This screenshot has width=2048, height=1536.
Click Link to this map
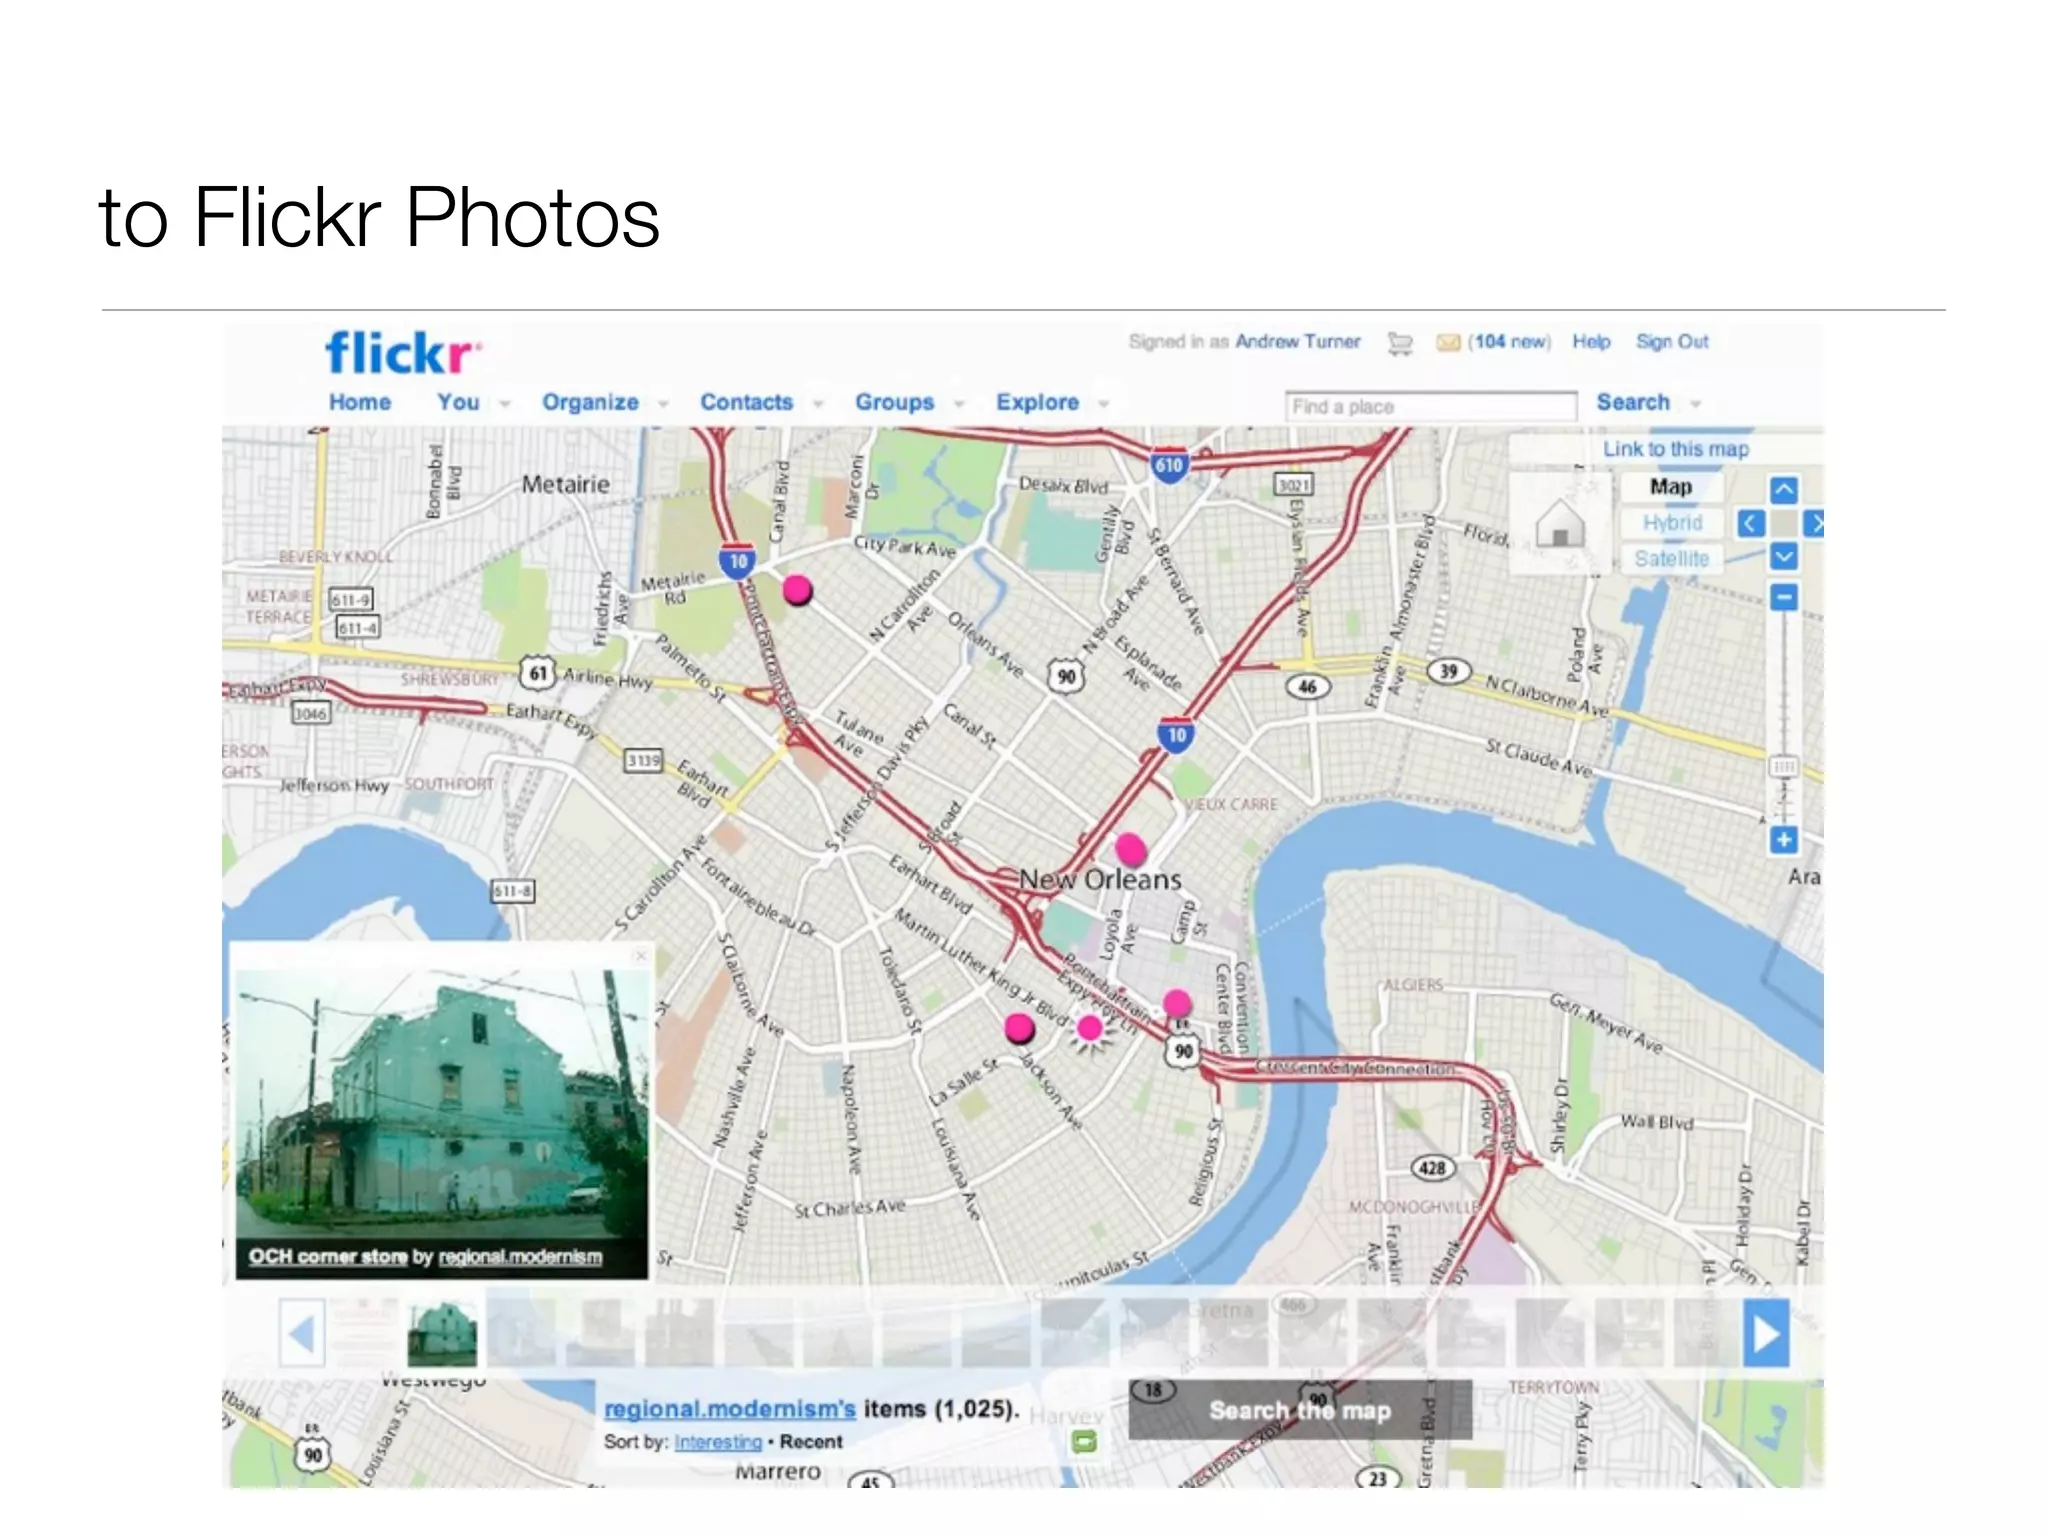[x=1676, y=449]
